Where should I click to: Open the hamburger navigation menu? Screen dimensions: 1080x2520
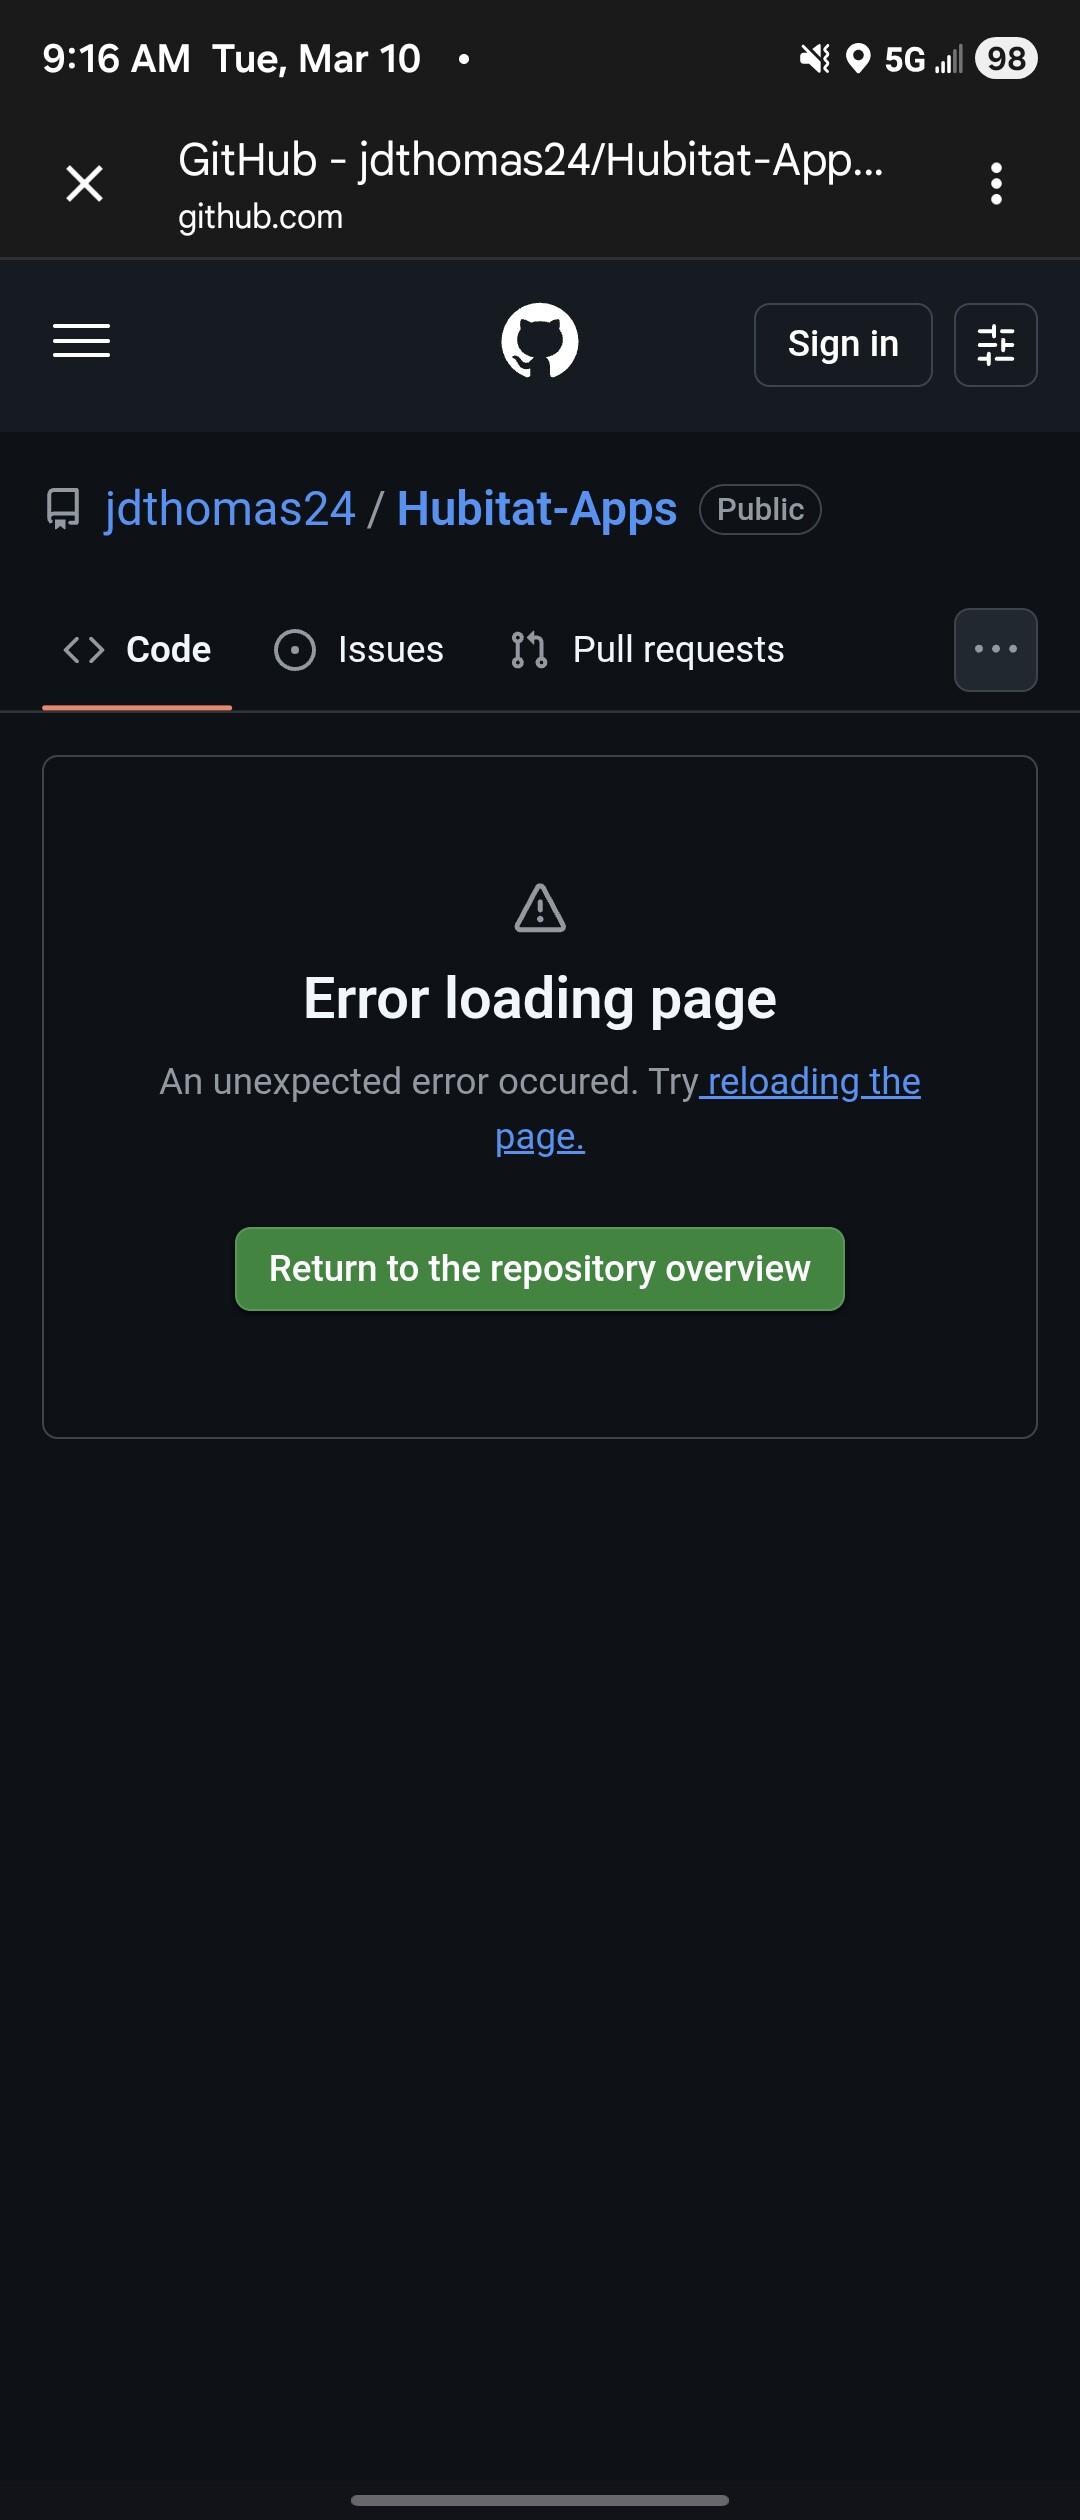[81, 341]
